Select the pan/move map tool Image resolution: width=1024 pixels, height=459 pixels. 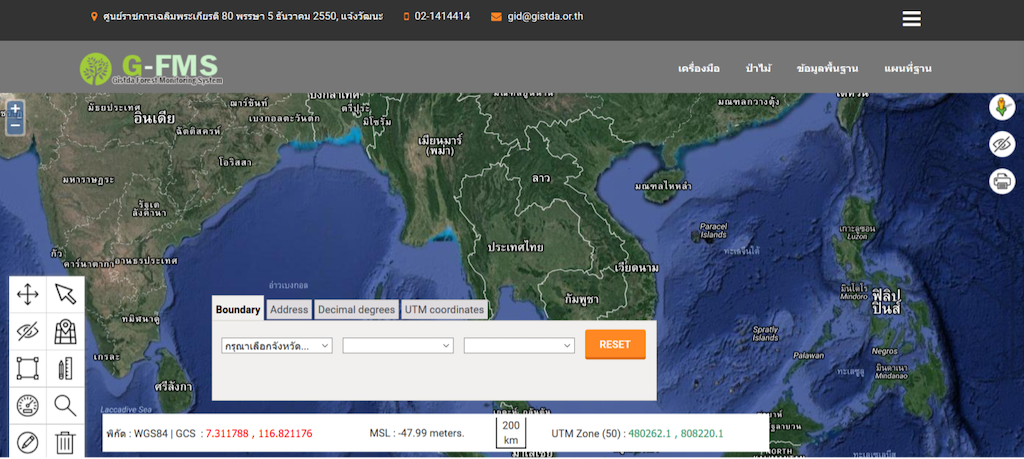pyautogui.click(x=28, y=294)
